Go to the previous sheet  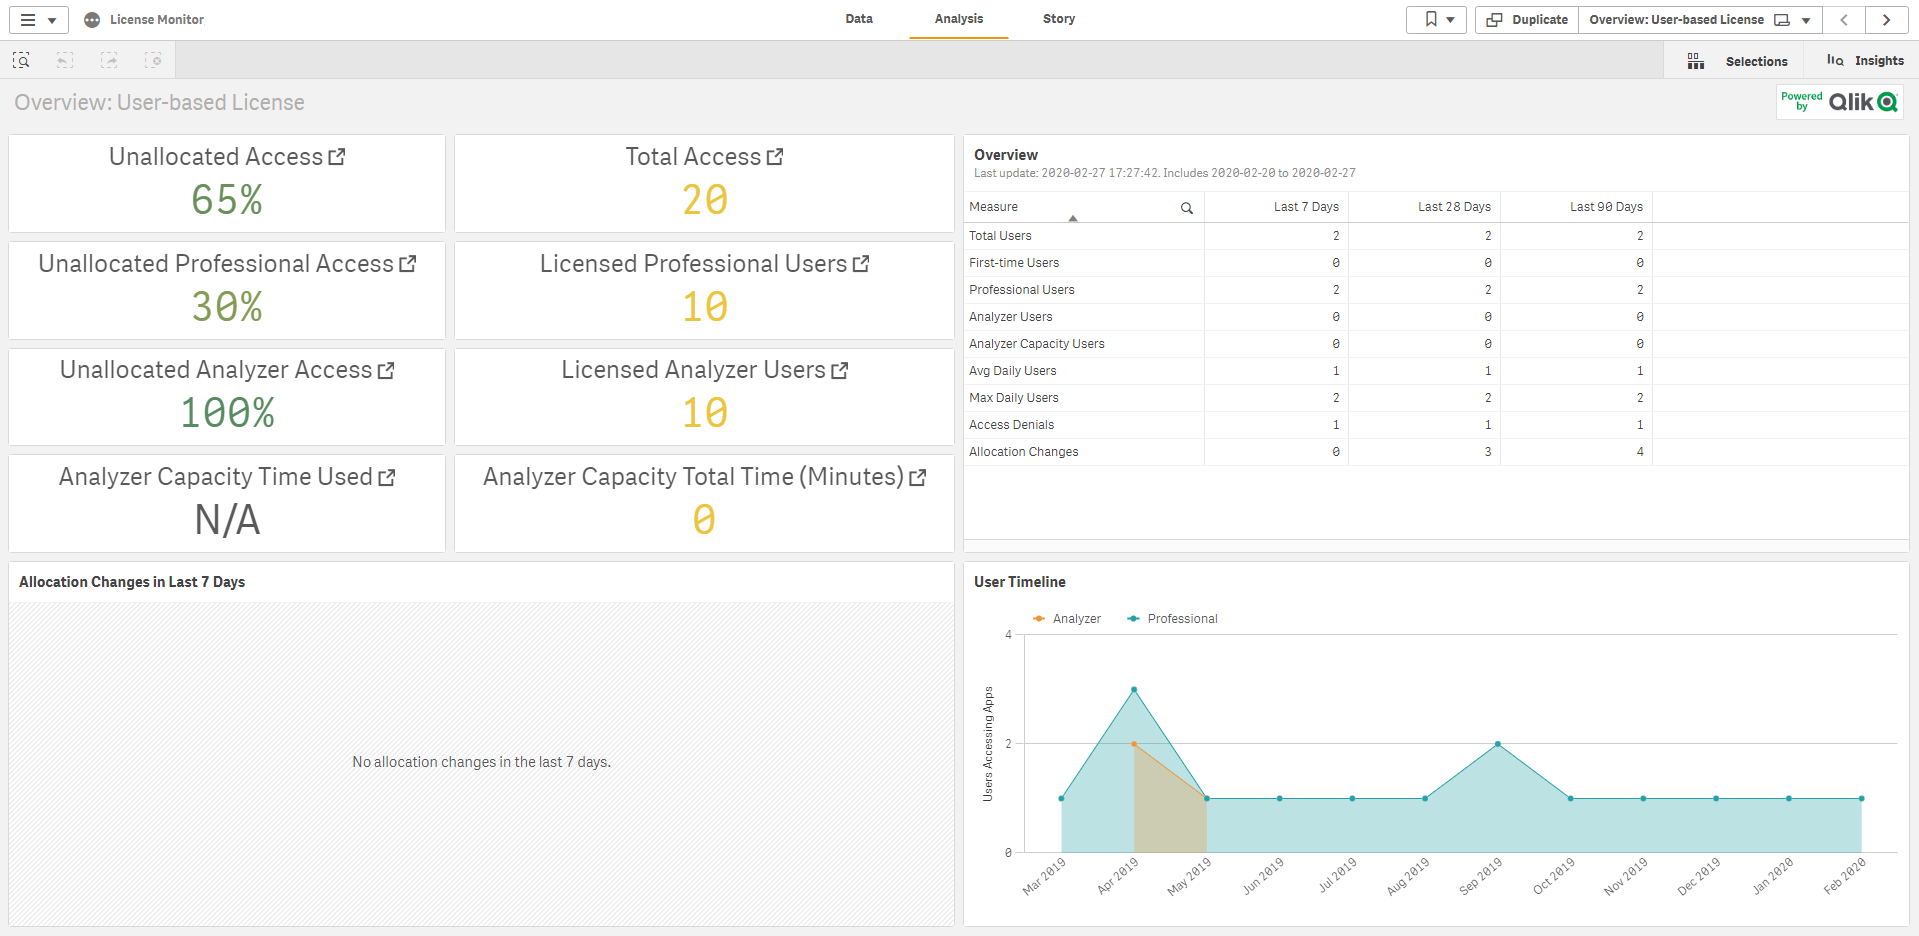pos(1844,20)
